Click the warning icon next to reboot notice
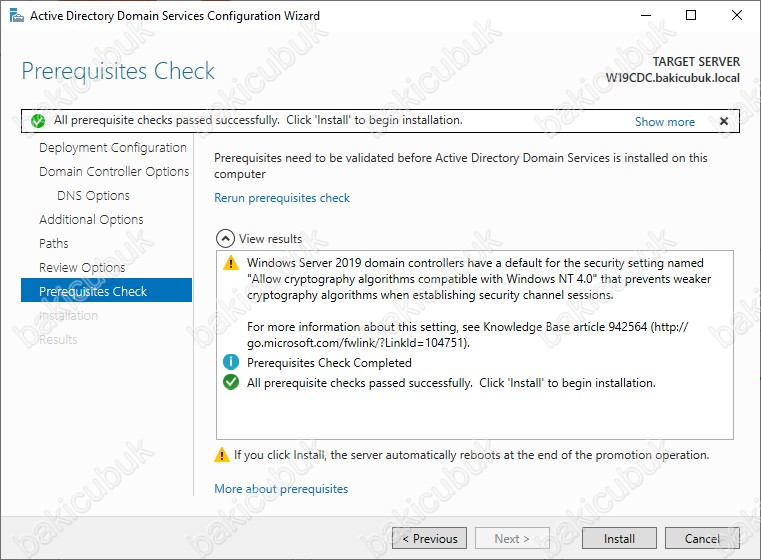The image size is (761, 560). pyautogui.click(x=222, y=455)
